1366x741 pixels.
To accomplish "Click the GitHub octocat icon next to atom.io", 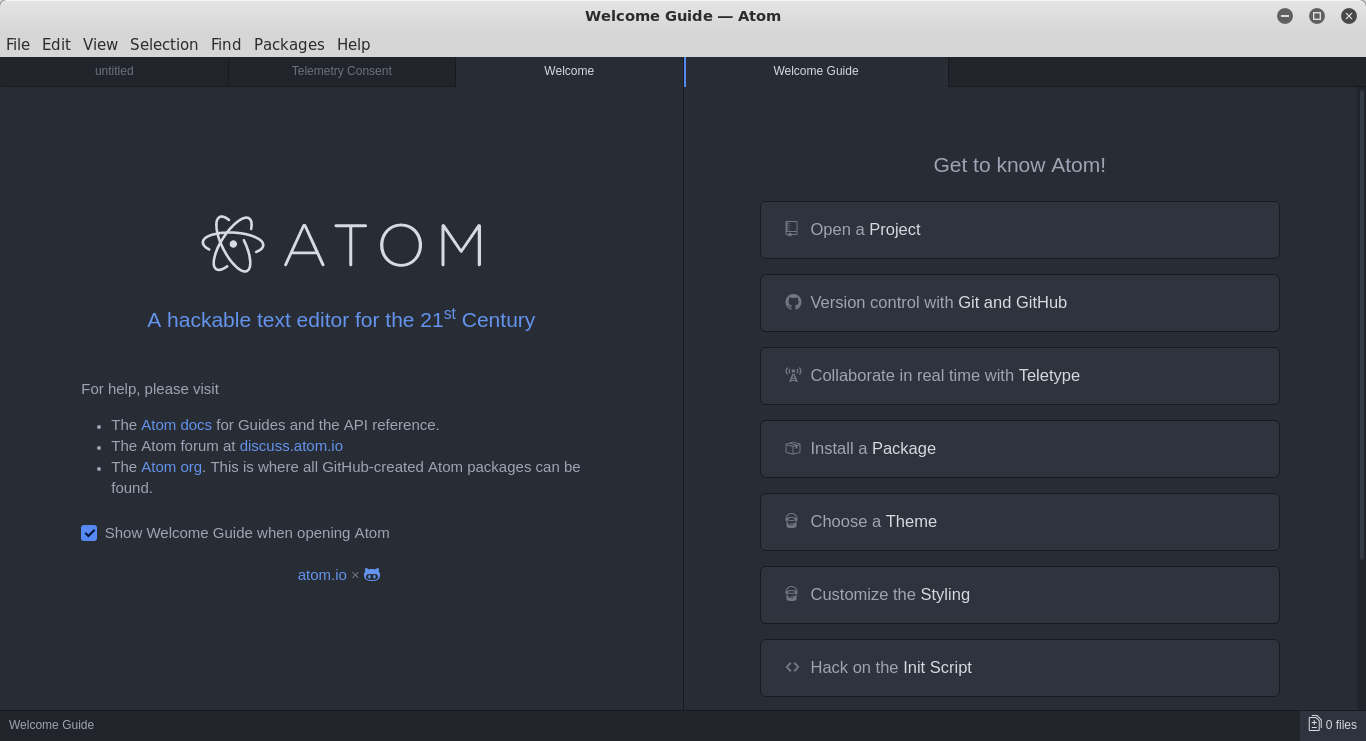I will [372, 575].
